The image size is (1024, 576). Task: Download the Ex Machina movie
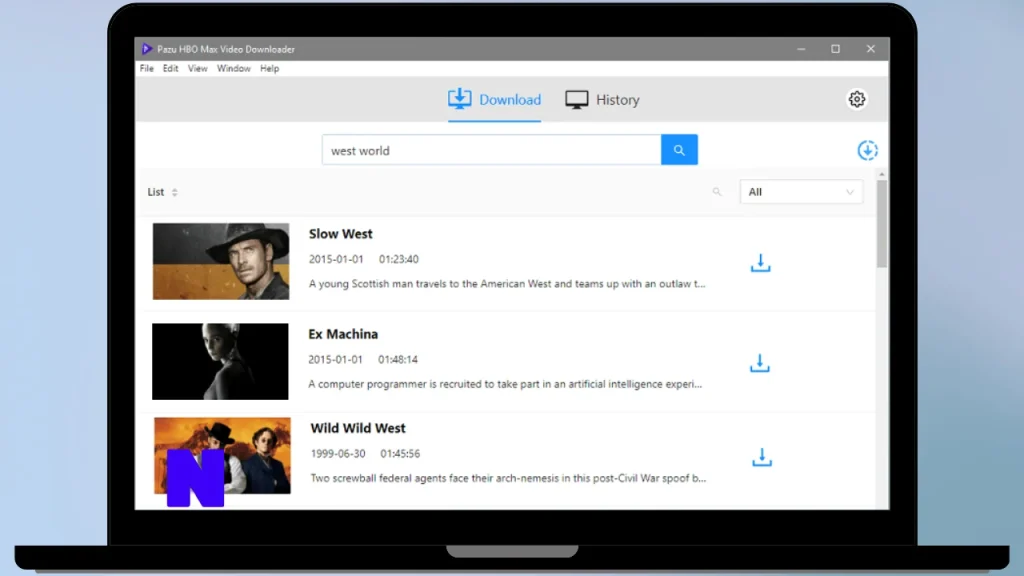tap(760, 363)
